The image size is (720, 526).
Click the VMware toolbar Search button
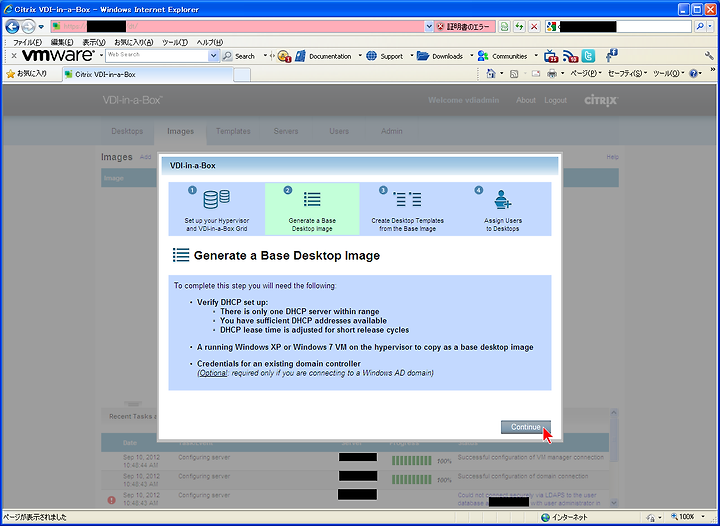click(x=238, y=56)
